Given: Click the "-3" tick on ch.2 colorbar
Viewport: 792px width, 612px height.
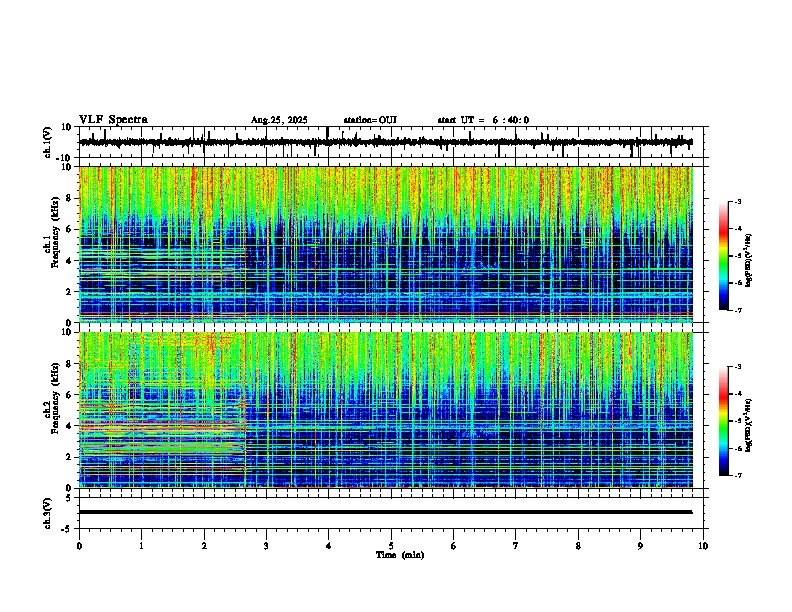Looking at the screenshot, I should click(x=737, y=367).
